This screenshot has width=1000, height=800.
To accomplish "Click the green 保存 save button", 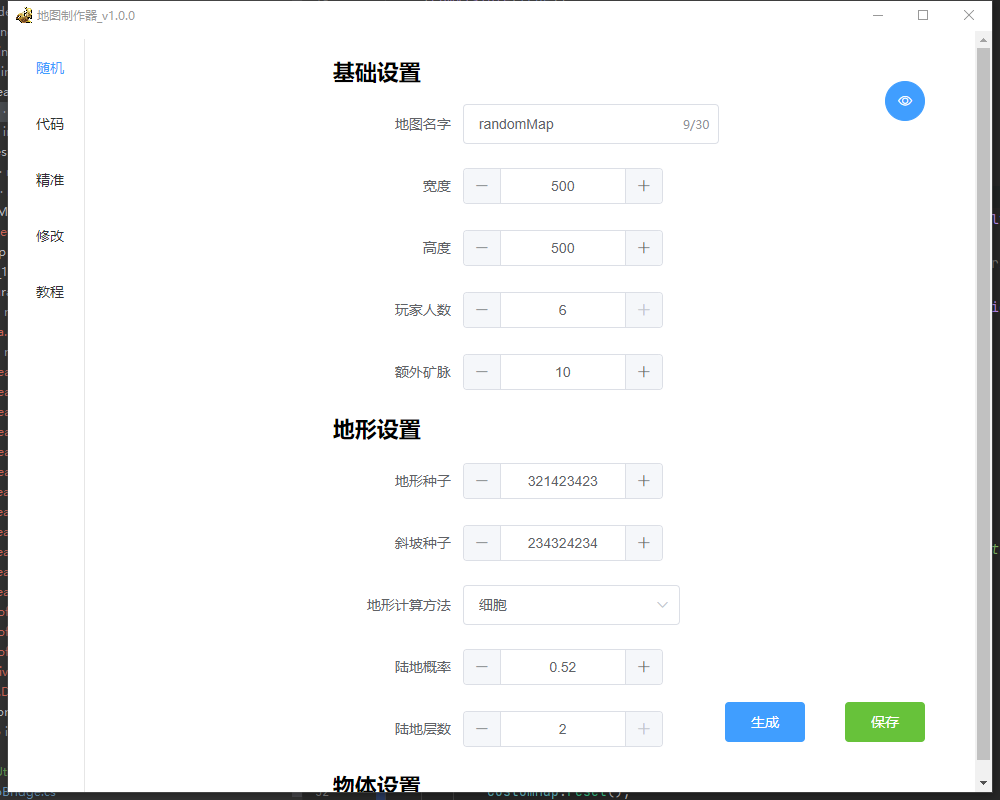I will tap(884, 721).
